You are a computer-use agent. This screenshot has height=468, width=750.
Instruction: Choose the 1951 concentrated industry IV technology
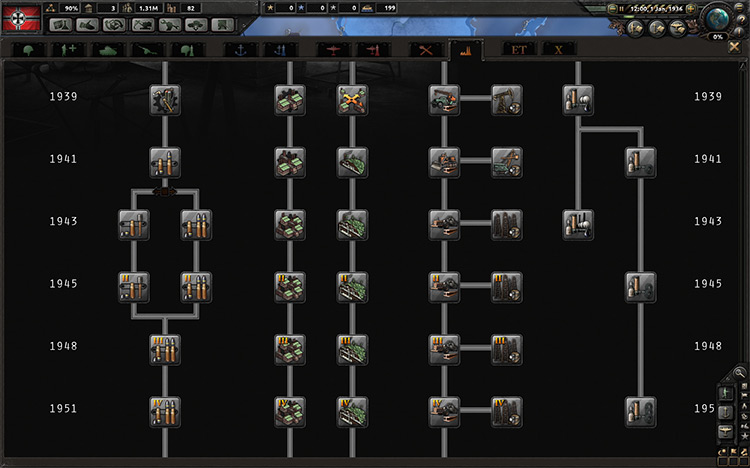290,412
